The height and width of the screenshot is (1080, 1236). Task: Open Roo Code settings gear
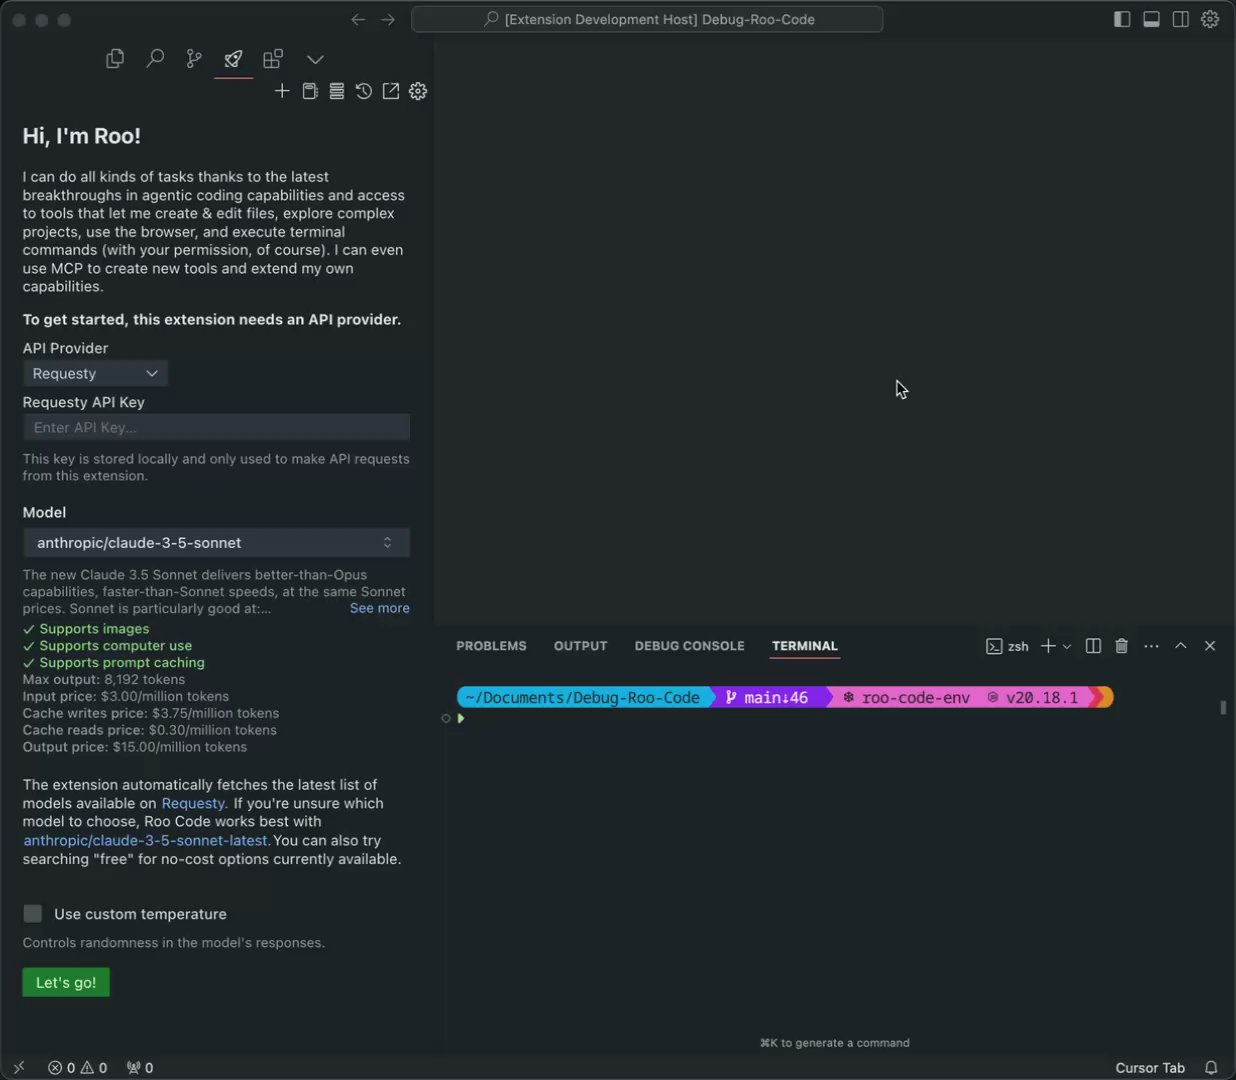click(x=418, y=91)
